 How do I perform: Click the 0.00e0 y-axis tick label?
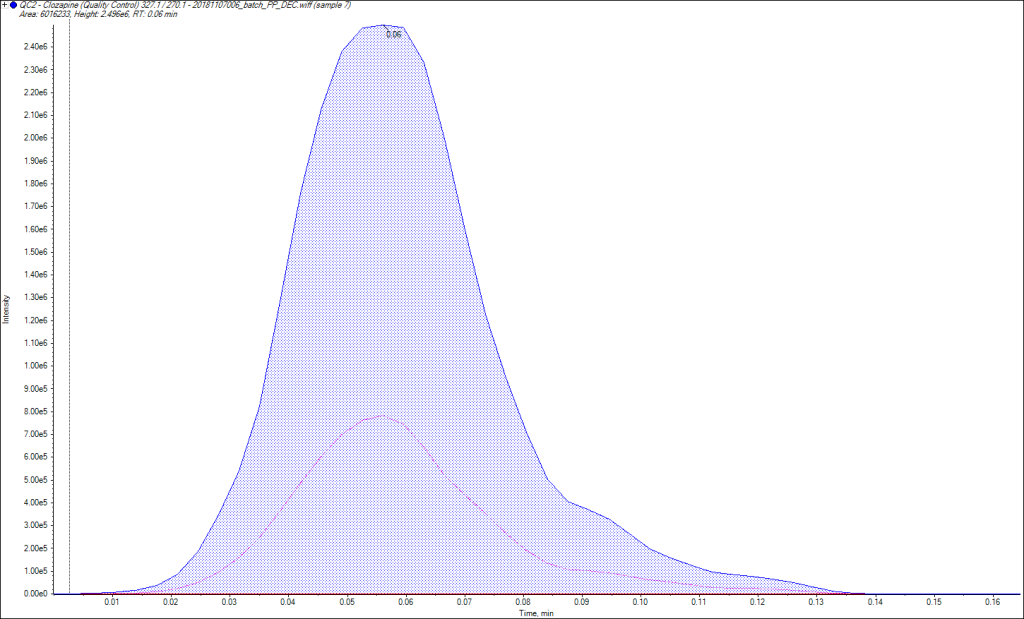(x=35, y=594)
